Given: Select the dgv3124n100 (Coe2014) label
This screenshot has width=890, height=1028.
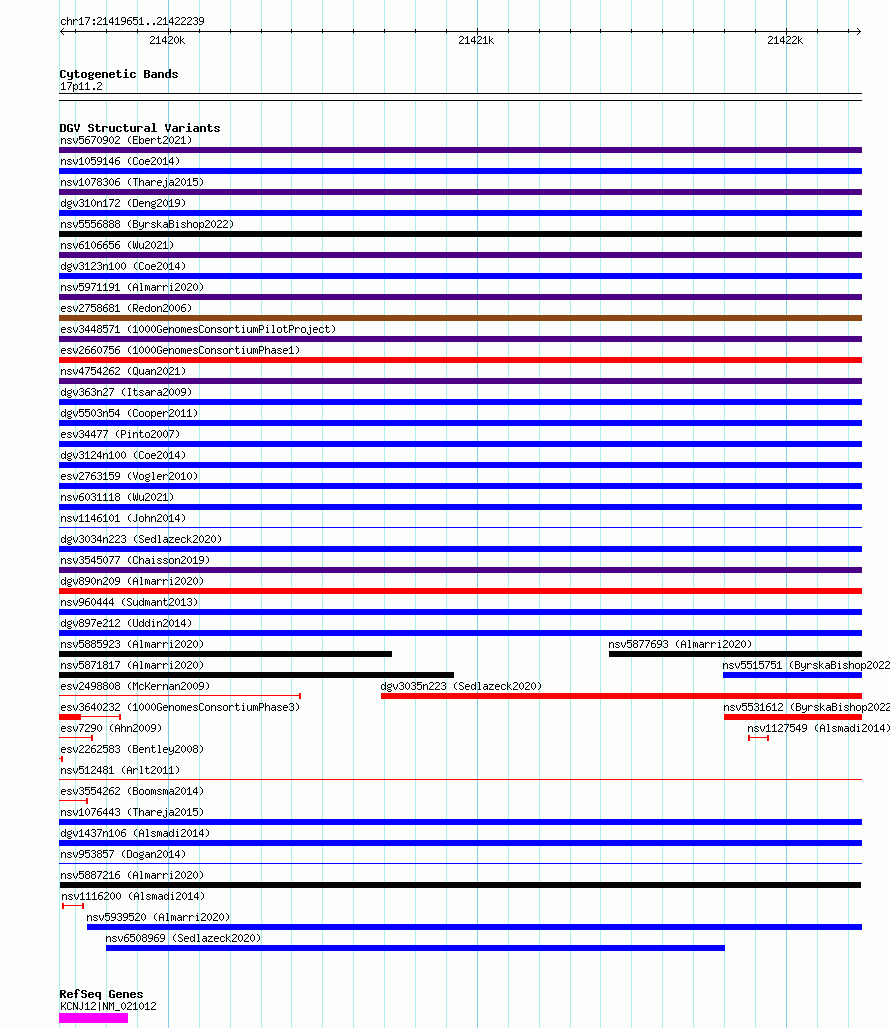Looking at the screenshot, I should tap(123, 455).
